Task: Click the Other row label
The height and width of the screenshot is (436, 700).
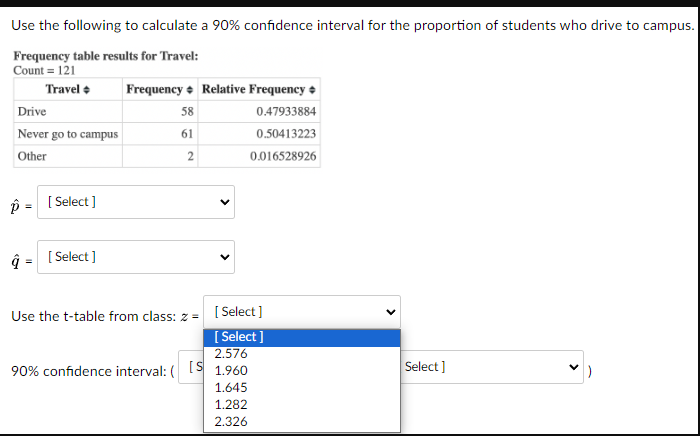Action: (x=32, y=157)
